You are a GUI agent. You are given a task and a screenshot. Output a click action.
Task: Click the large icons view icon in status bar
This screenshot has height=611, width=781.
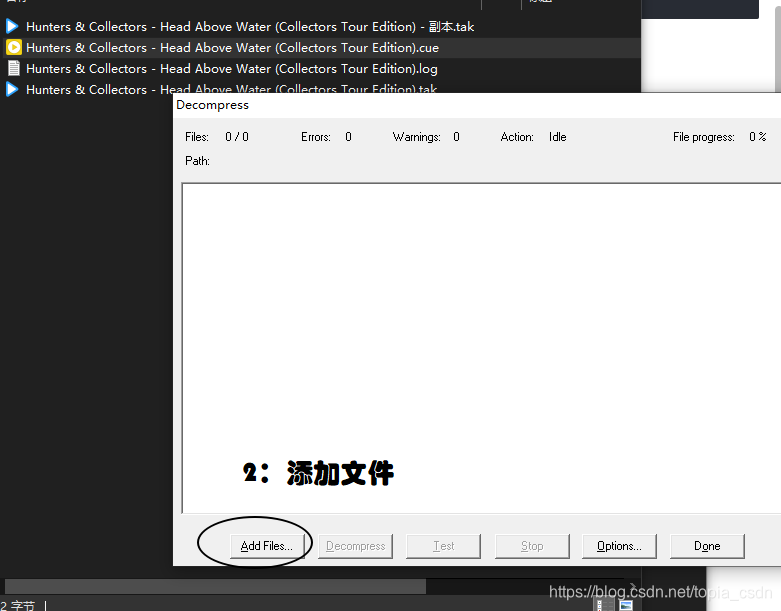coord(626,605)
